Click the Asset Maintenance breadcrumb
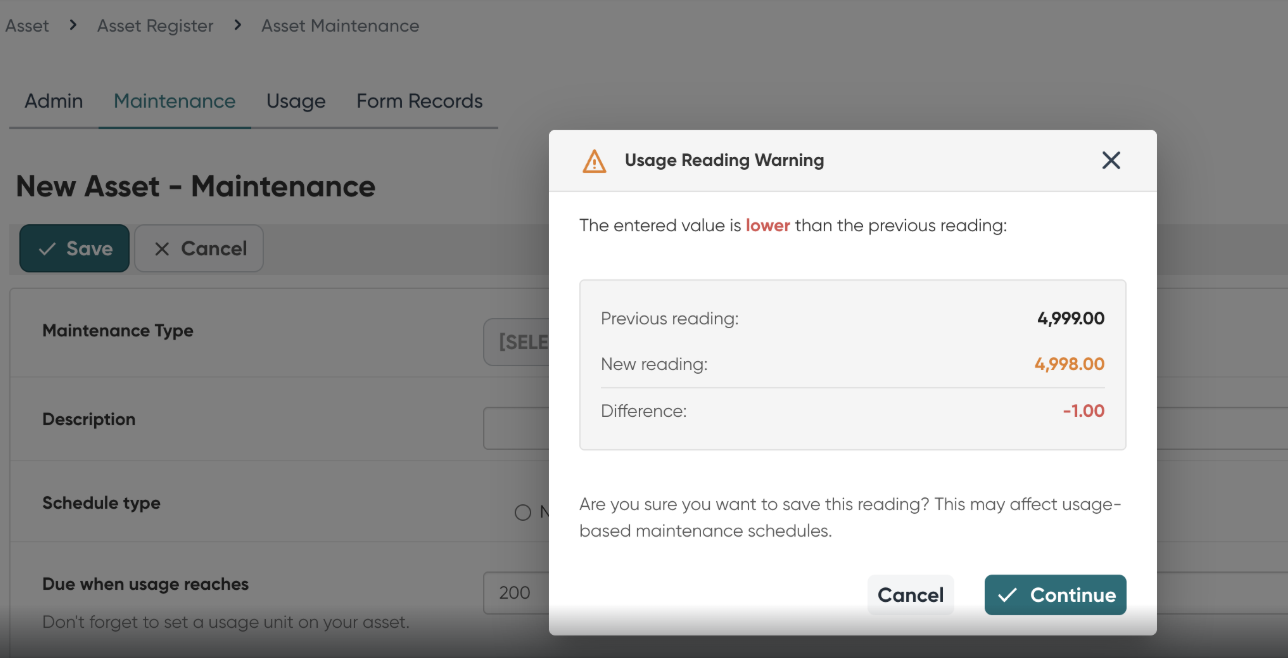Screen dimensions: 1288x658 (x=340, y=26)
